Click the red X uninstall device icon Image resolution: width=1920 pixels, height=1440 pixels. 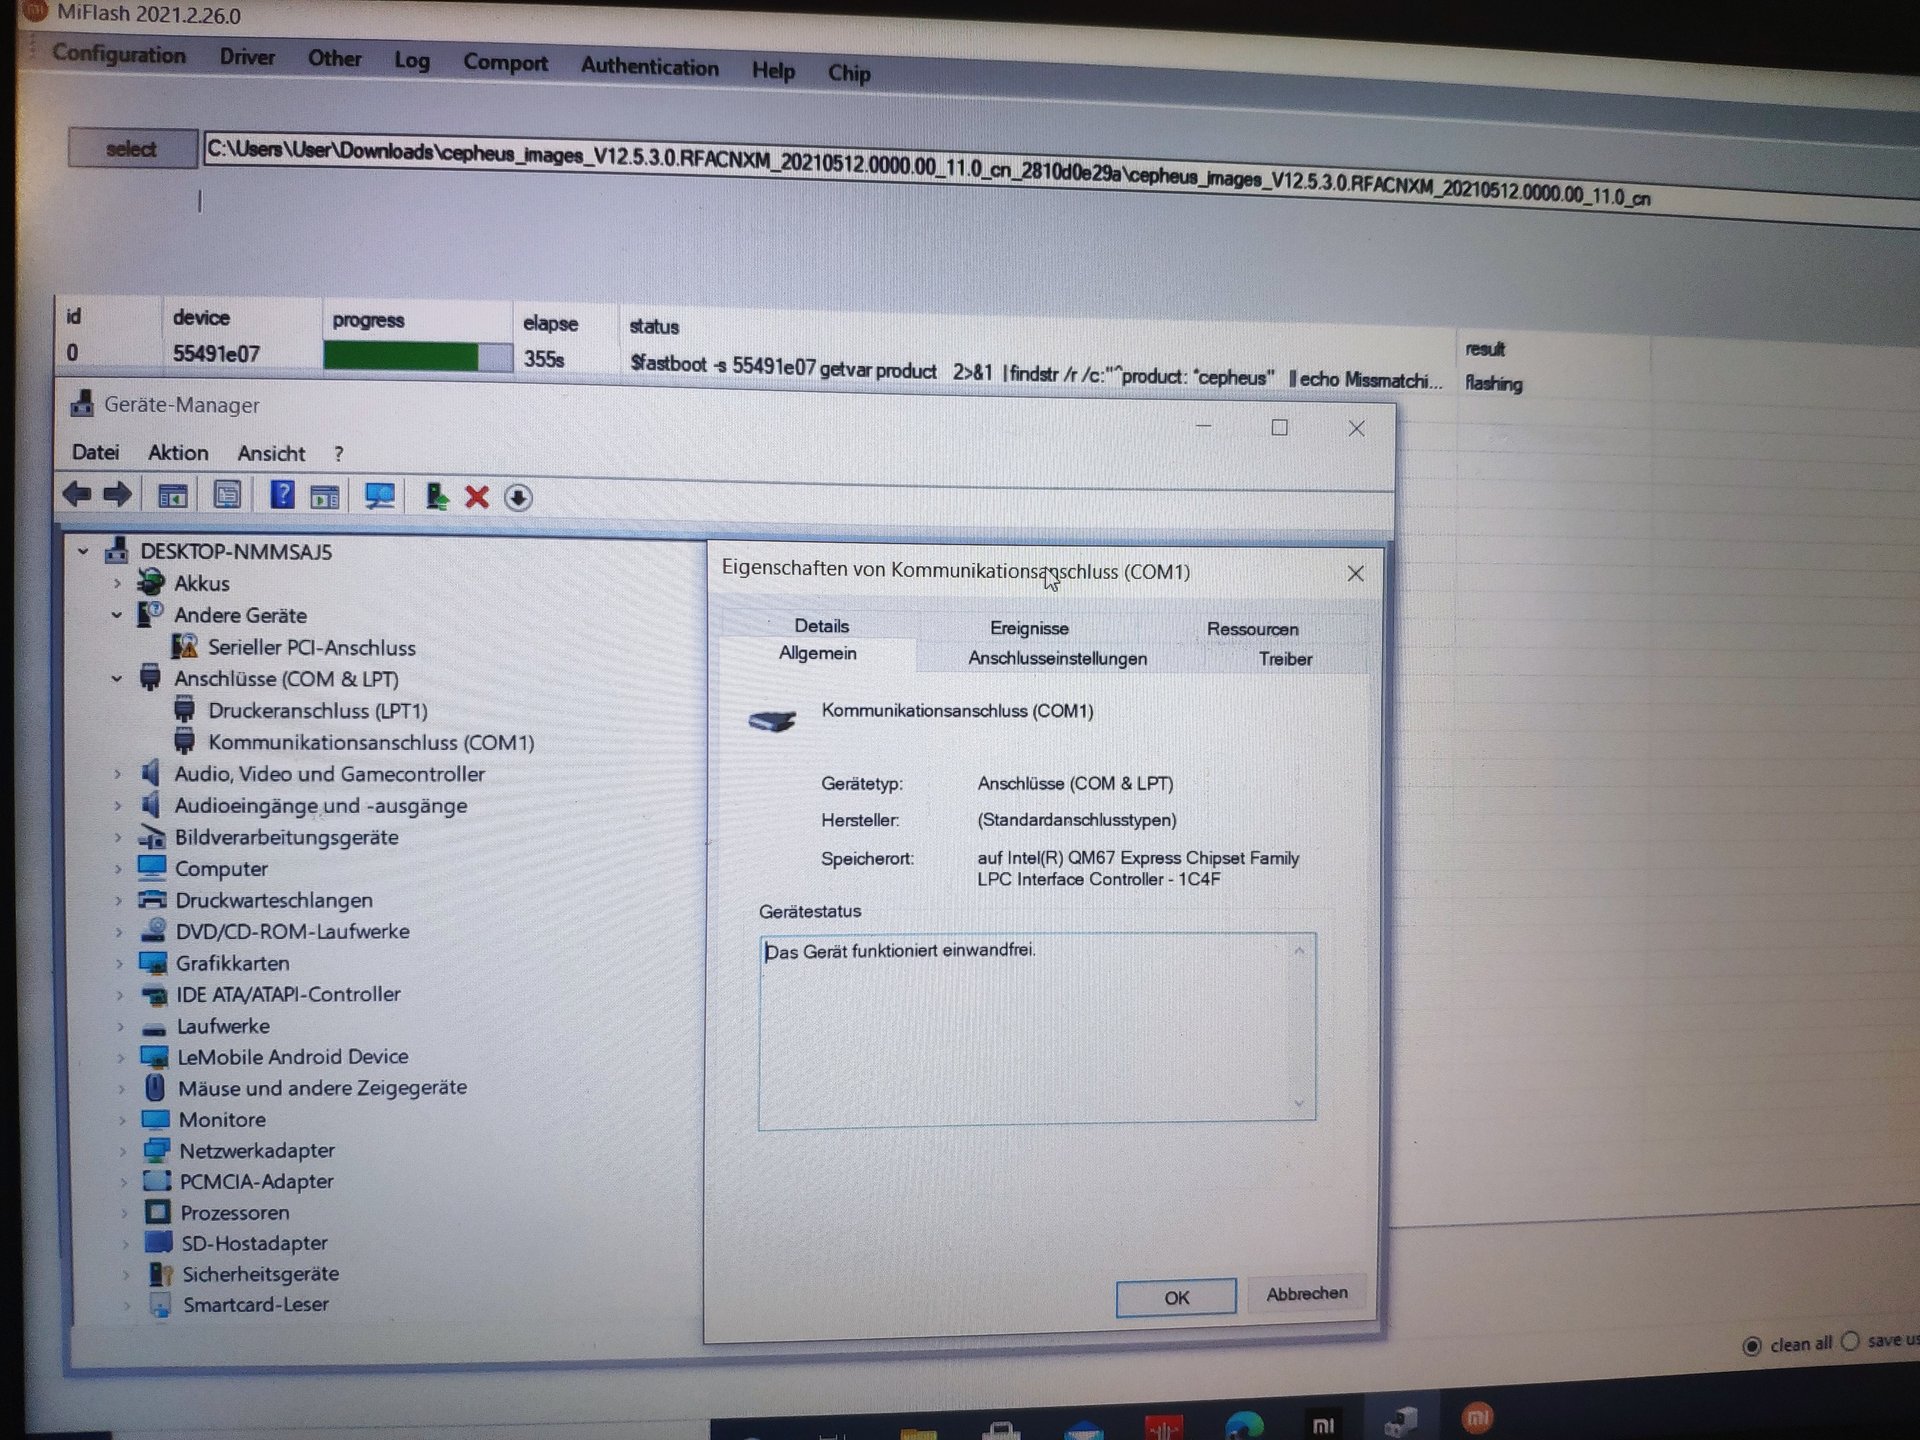(x=477, y=497)
